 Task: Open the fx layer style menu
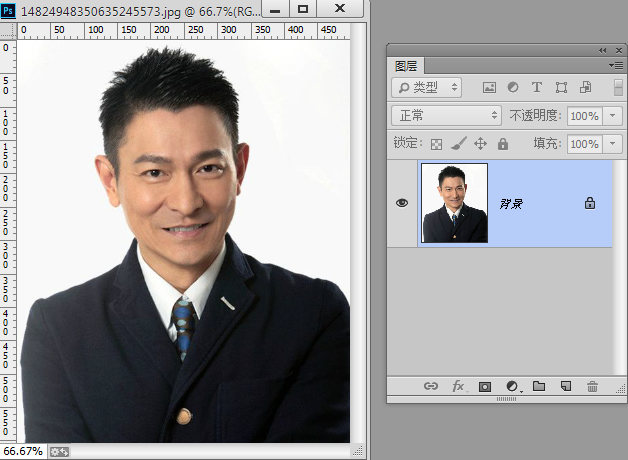pos(458,386)
